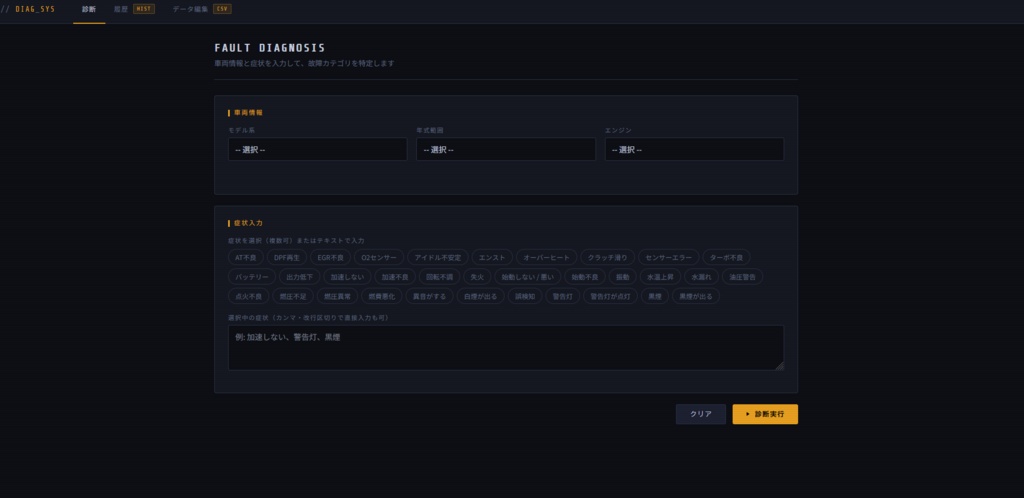Toggle the 回転不調 chip
The height and width of the screenshot is (498, 1024).
pos(440,277)
